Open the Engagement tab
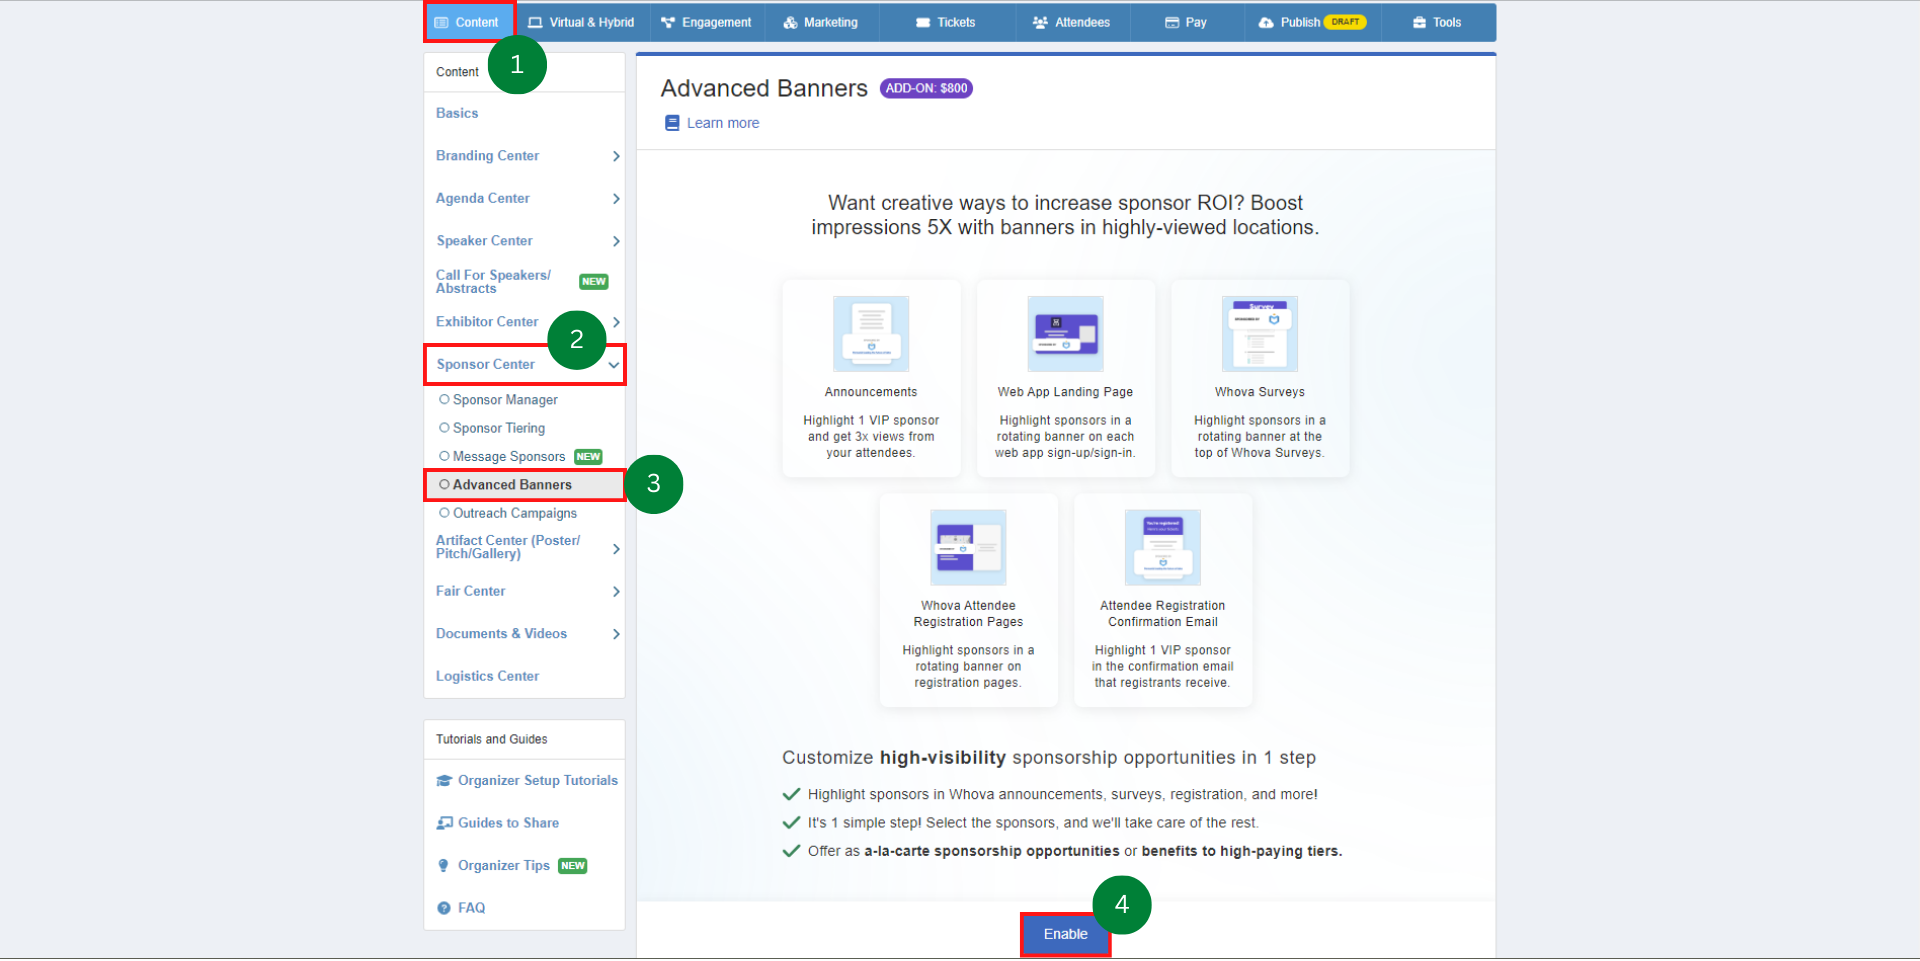1920x961 pixels. (x=706, y=22)
